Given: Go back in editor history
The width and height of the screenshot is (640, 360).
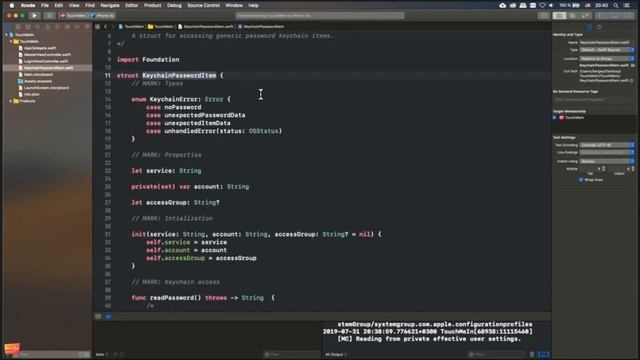Looking at the screenshot, I should coord(105,27).
